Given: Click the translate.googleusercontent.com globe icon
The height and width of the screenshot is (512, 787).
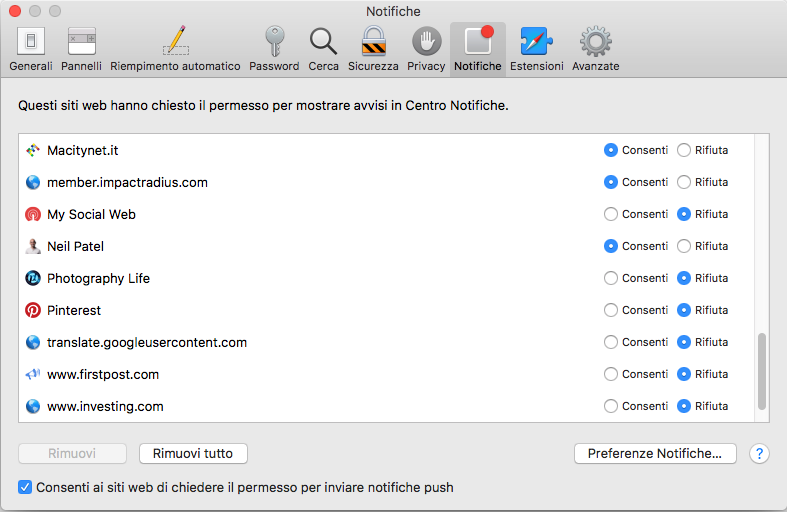Looking at the screenshot, I should 33,342.
